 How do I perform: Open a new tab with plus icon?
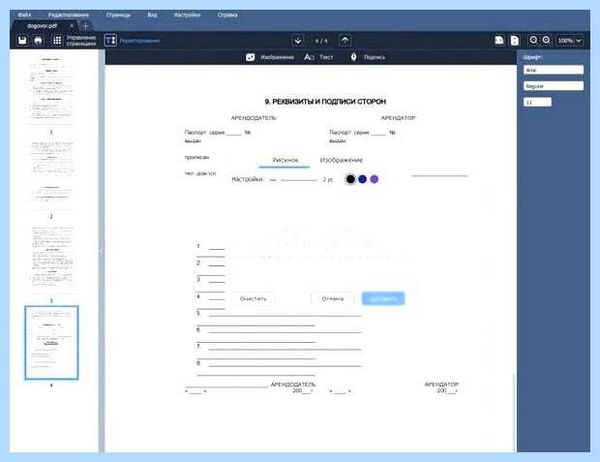click(86, 26)
